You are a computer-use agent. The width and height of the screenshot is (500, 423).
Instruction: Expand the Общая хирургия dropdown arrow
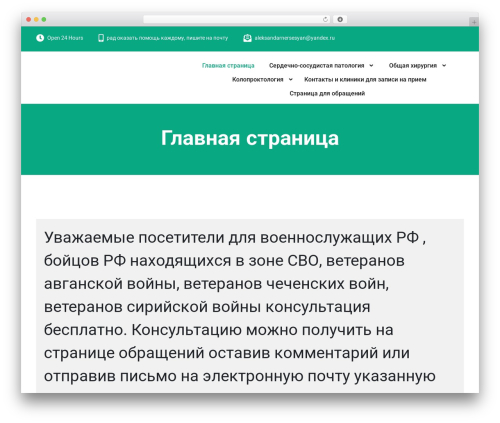tap(444, 66)
